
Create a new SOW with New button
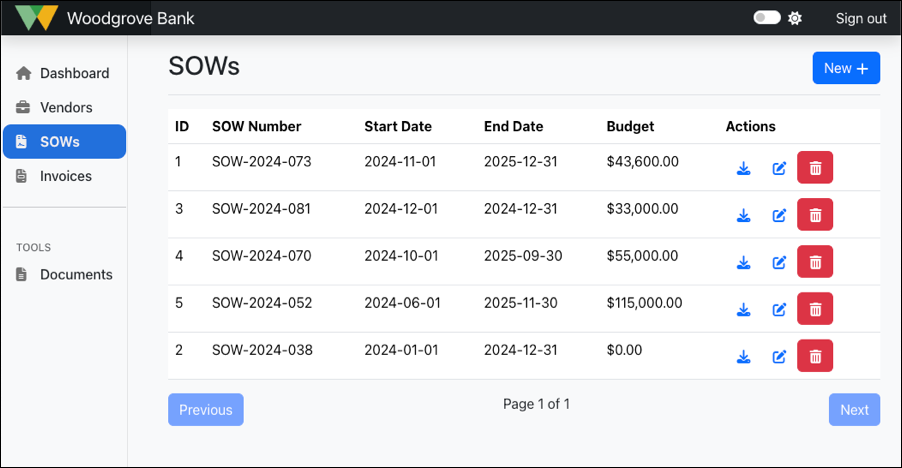(x=845, y=68)
